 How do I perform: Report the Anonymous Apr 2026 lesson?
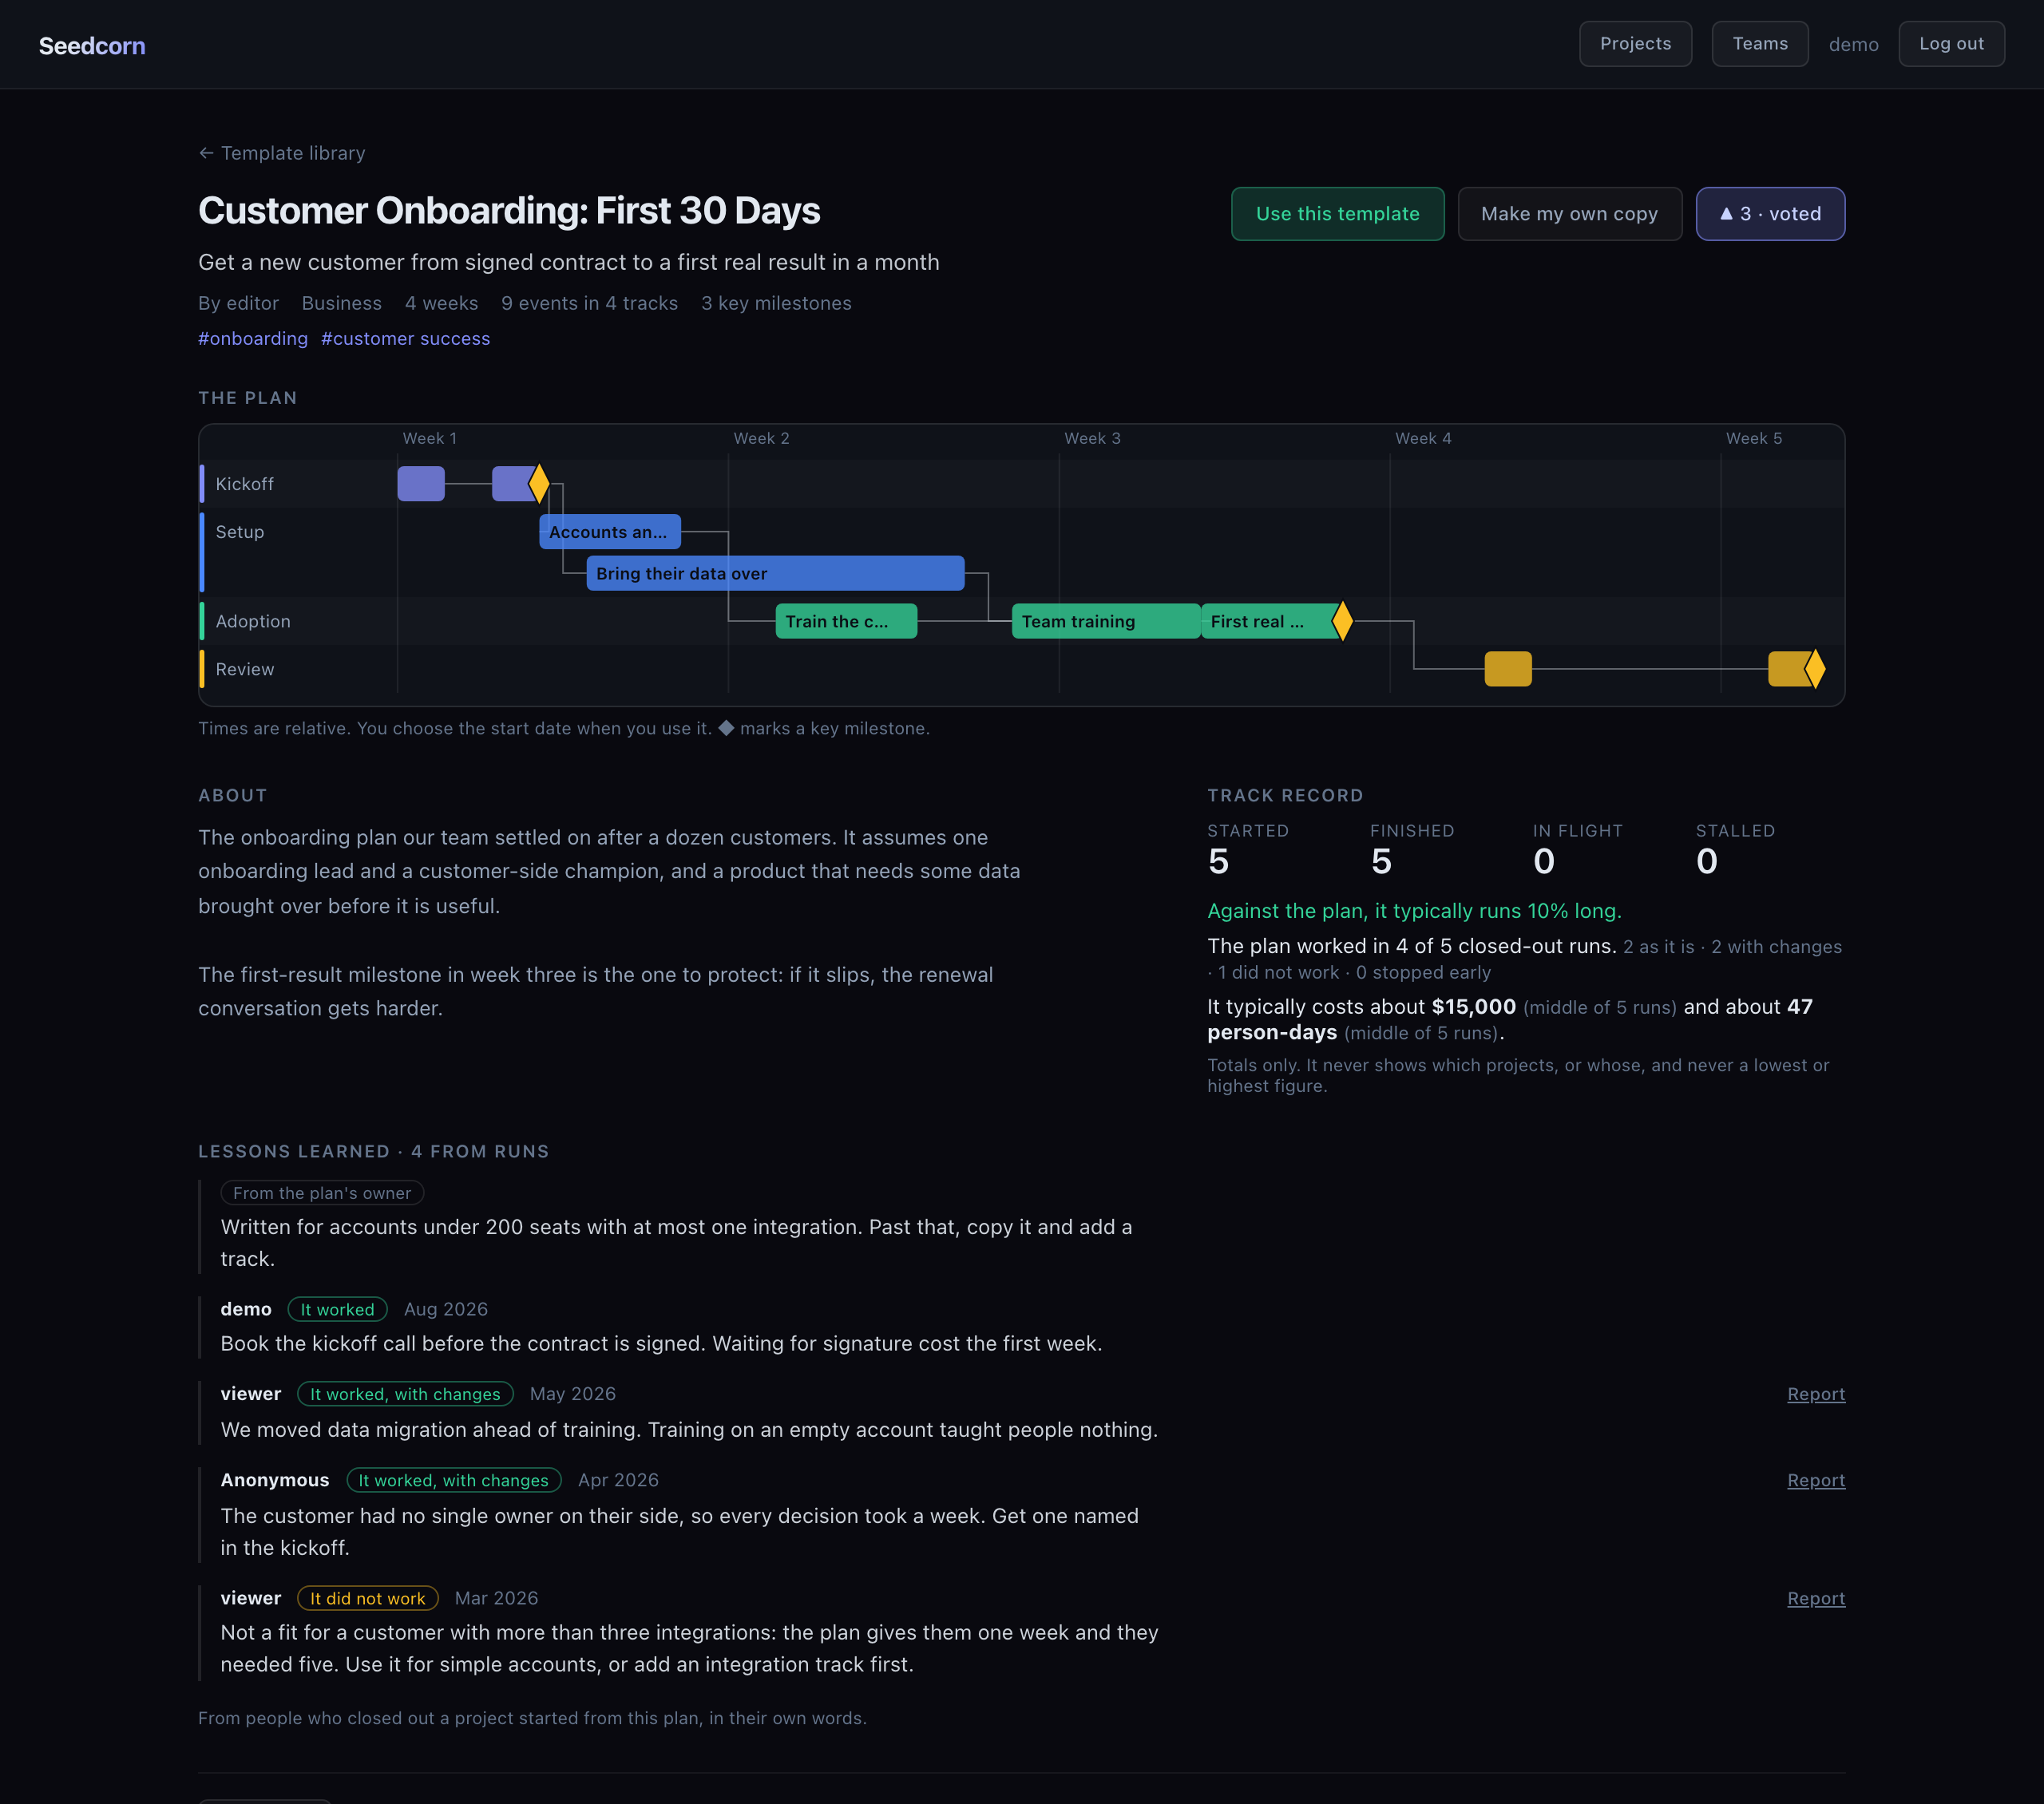point(1816,1480)
